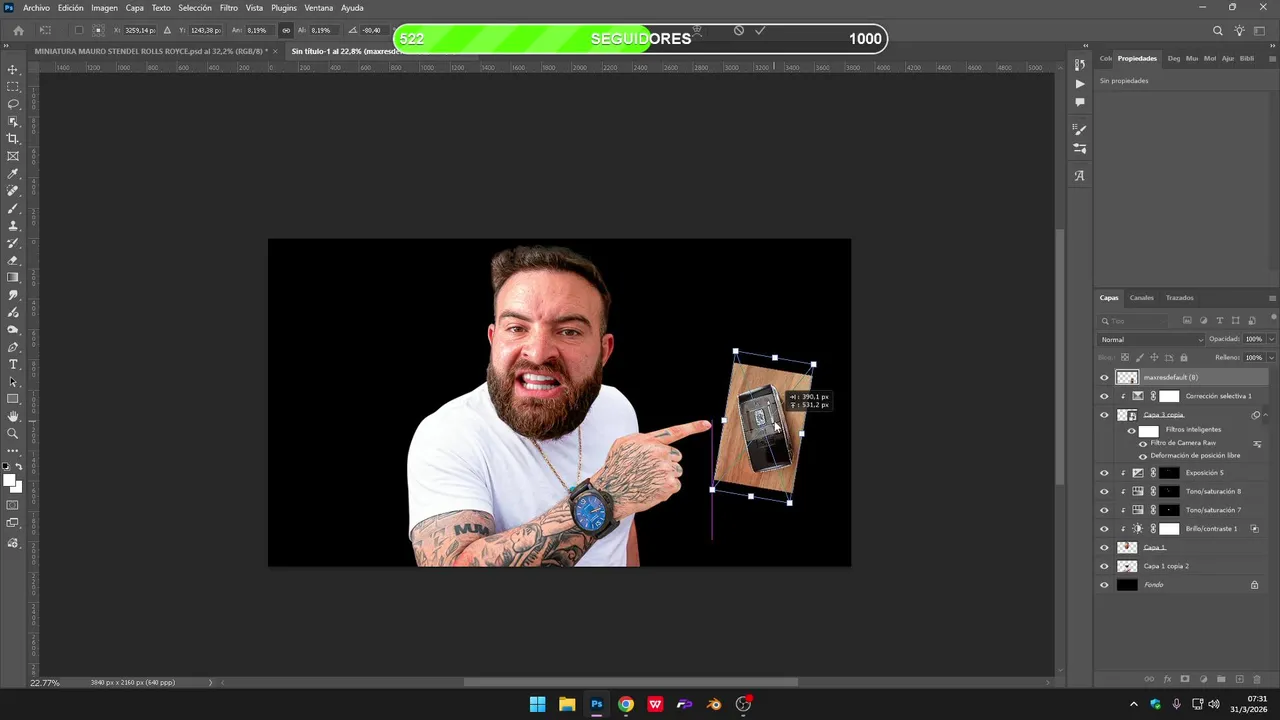Select the Tono/saturación 7 layer name
The height and width of the screenshot is (720, 1280).
1213,510
